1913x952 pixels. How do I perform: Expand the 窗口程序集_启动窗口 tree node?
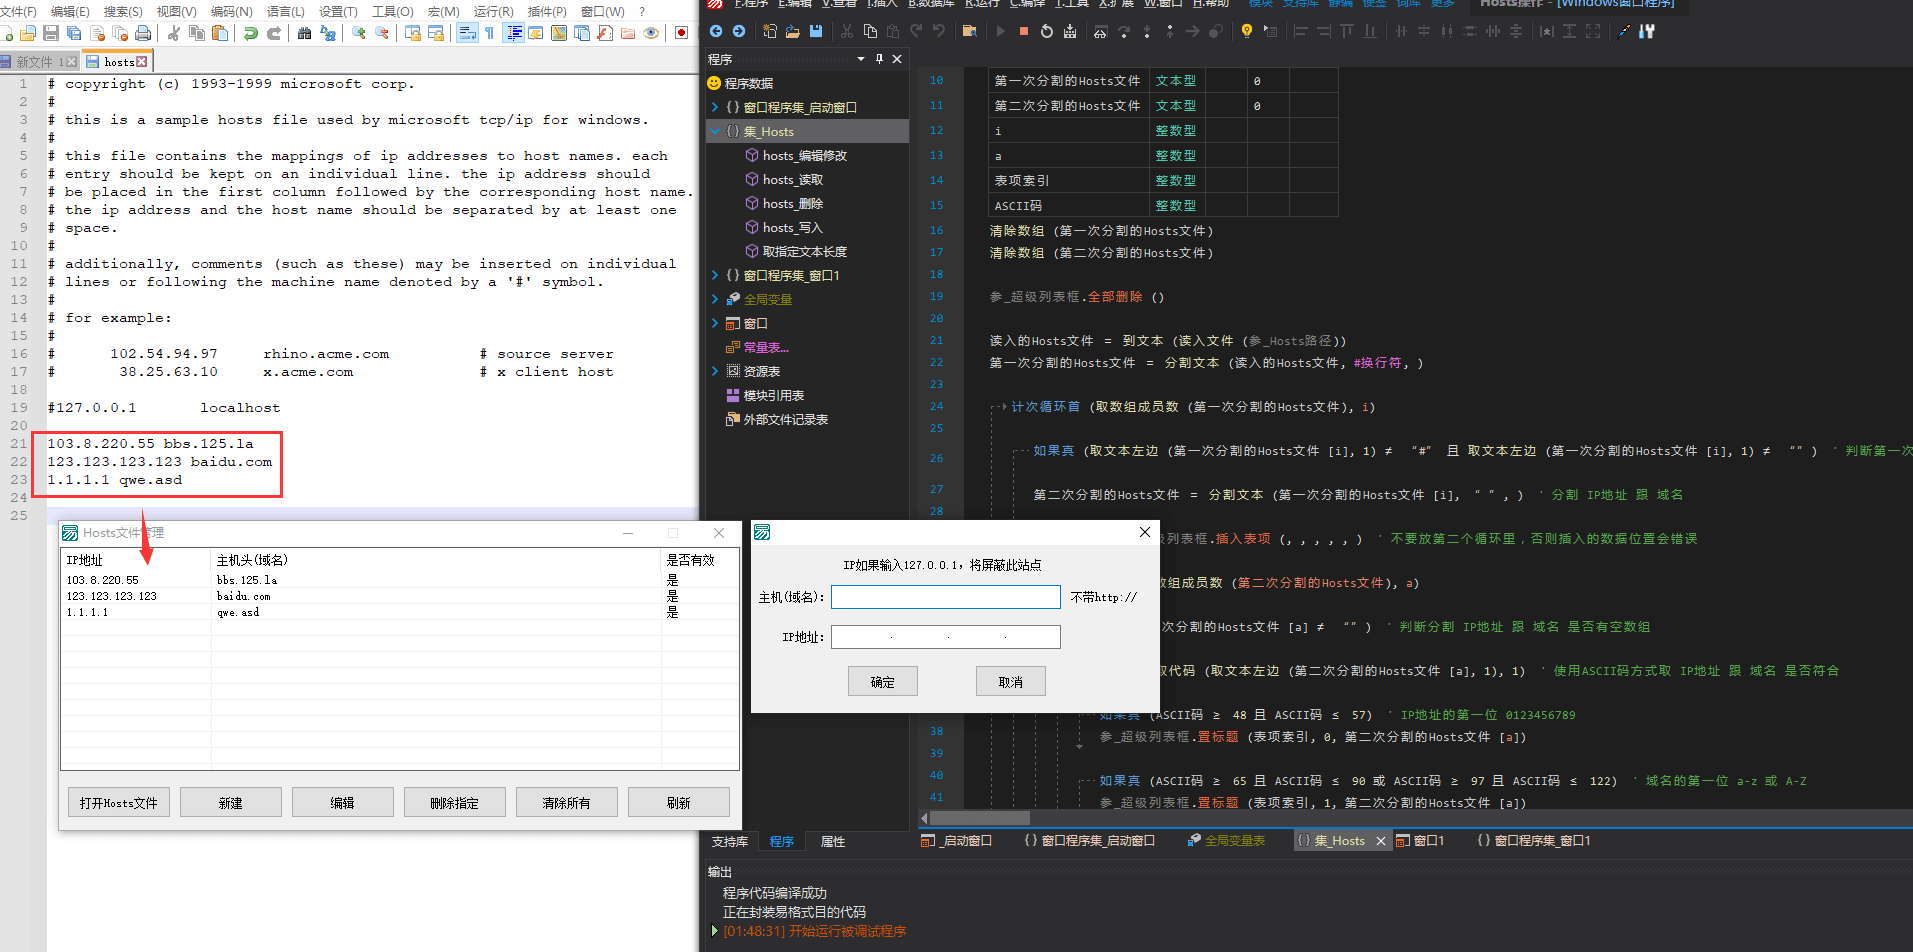[715, 107]
